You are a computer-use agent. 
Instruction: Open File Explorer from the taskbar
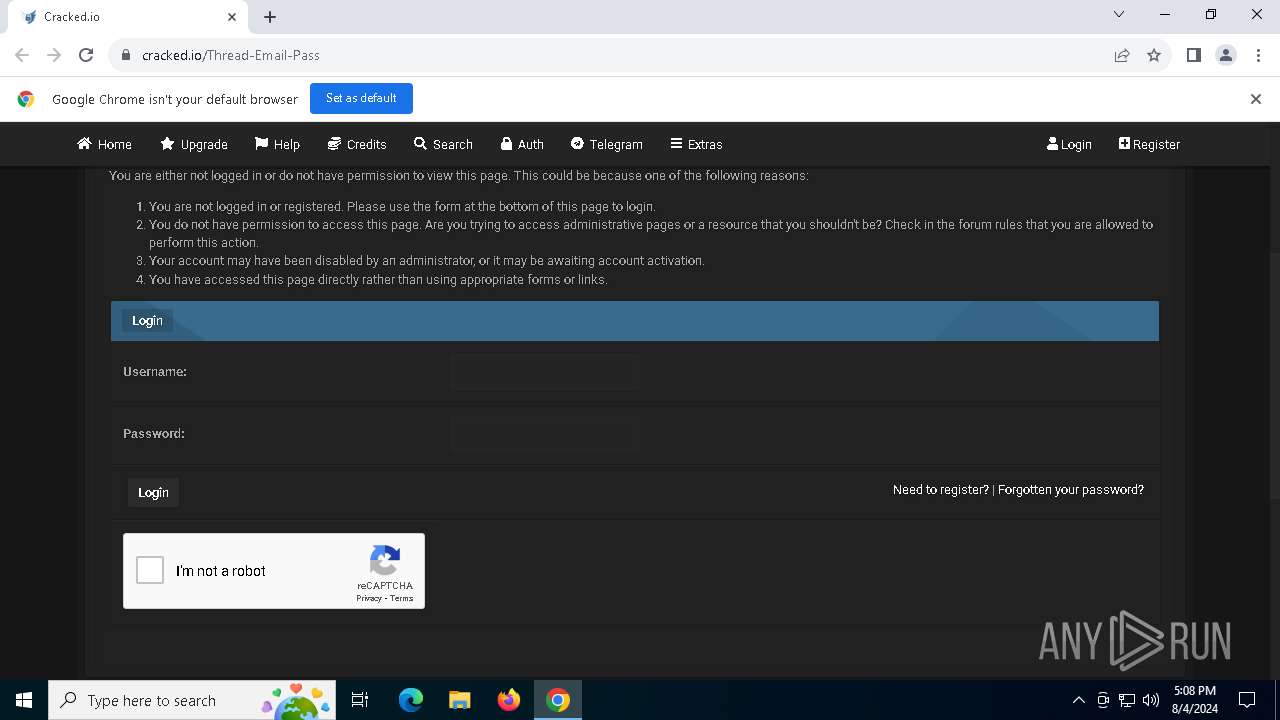pos(460,700)
